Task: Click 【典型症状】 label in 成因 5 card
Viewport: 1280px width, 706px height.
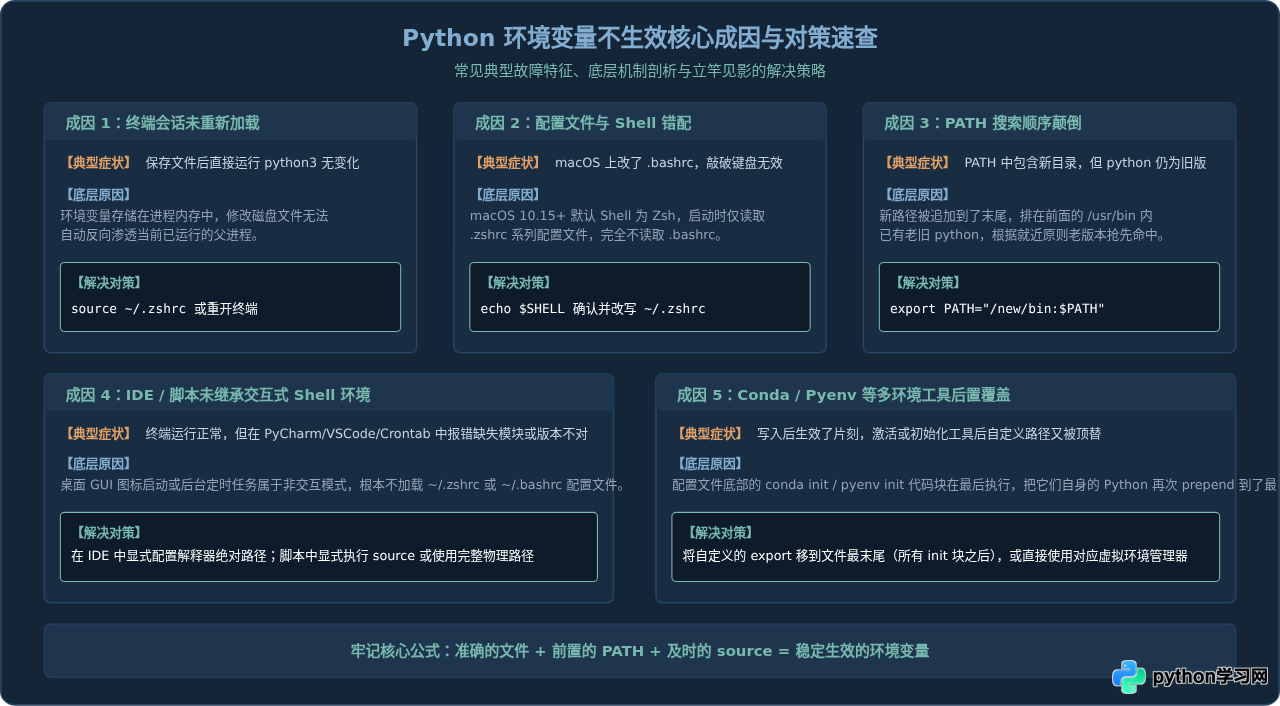Action: pyautogui.click(x=710, y=434)
